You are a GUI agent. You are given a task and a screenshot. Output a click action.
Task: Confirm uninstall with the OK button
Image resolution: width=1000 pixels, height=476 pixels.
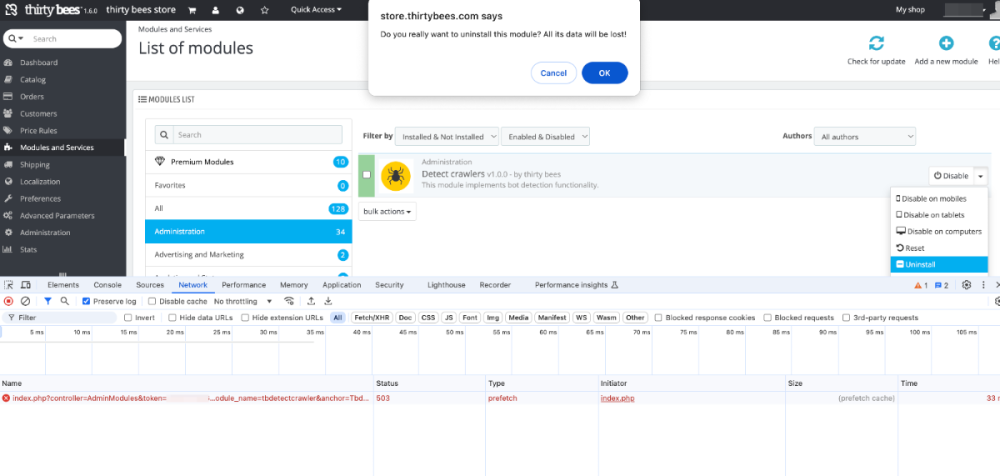click(x=604, y=73)
